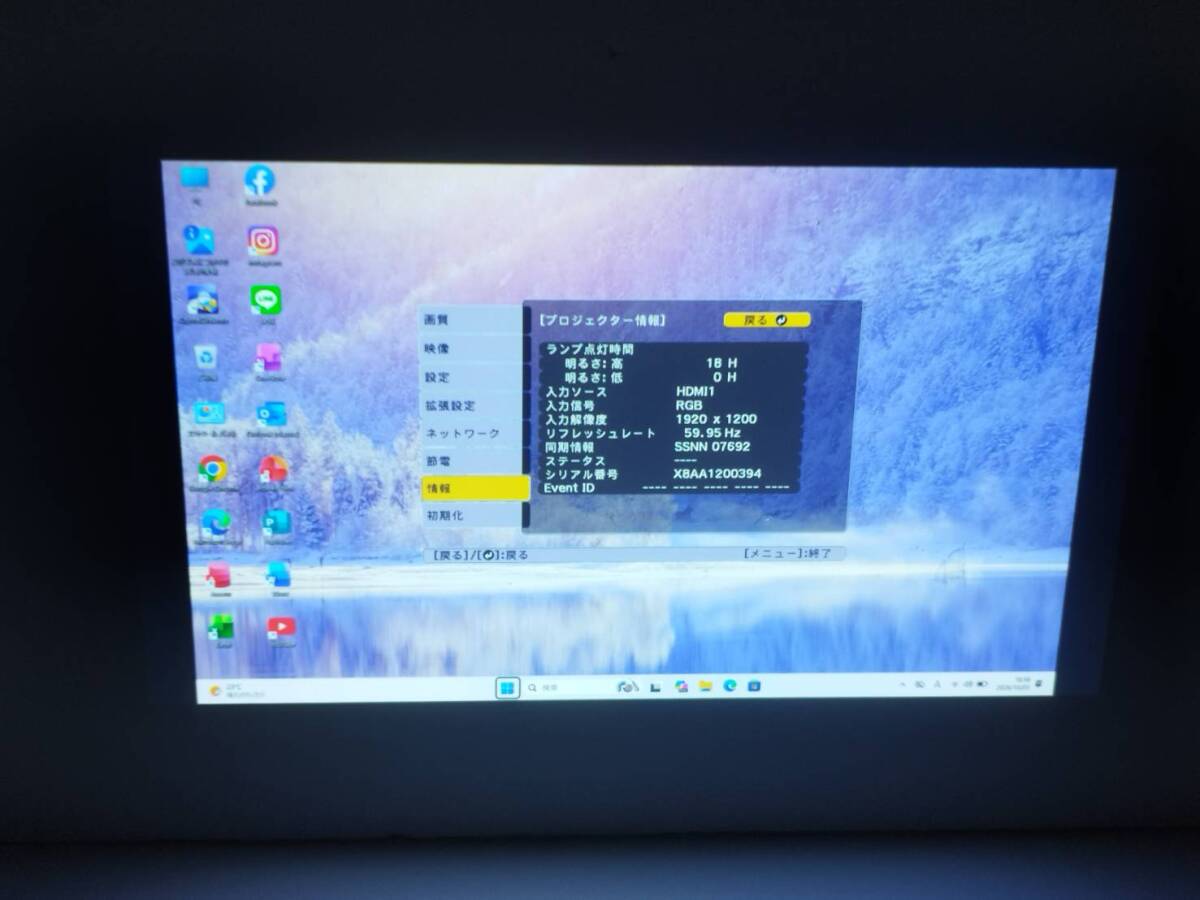Viewport: 1200px width, 900px height.
Task: Open the purple app shortcut beside Recycle Bin
Action: 268,357
